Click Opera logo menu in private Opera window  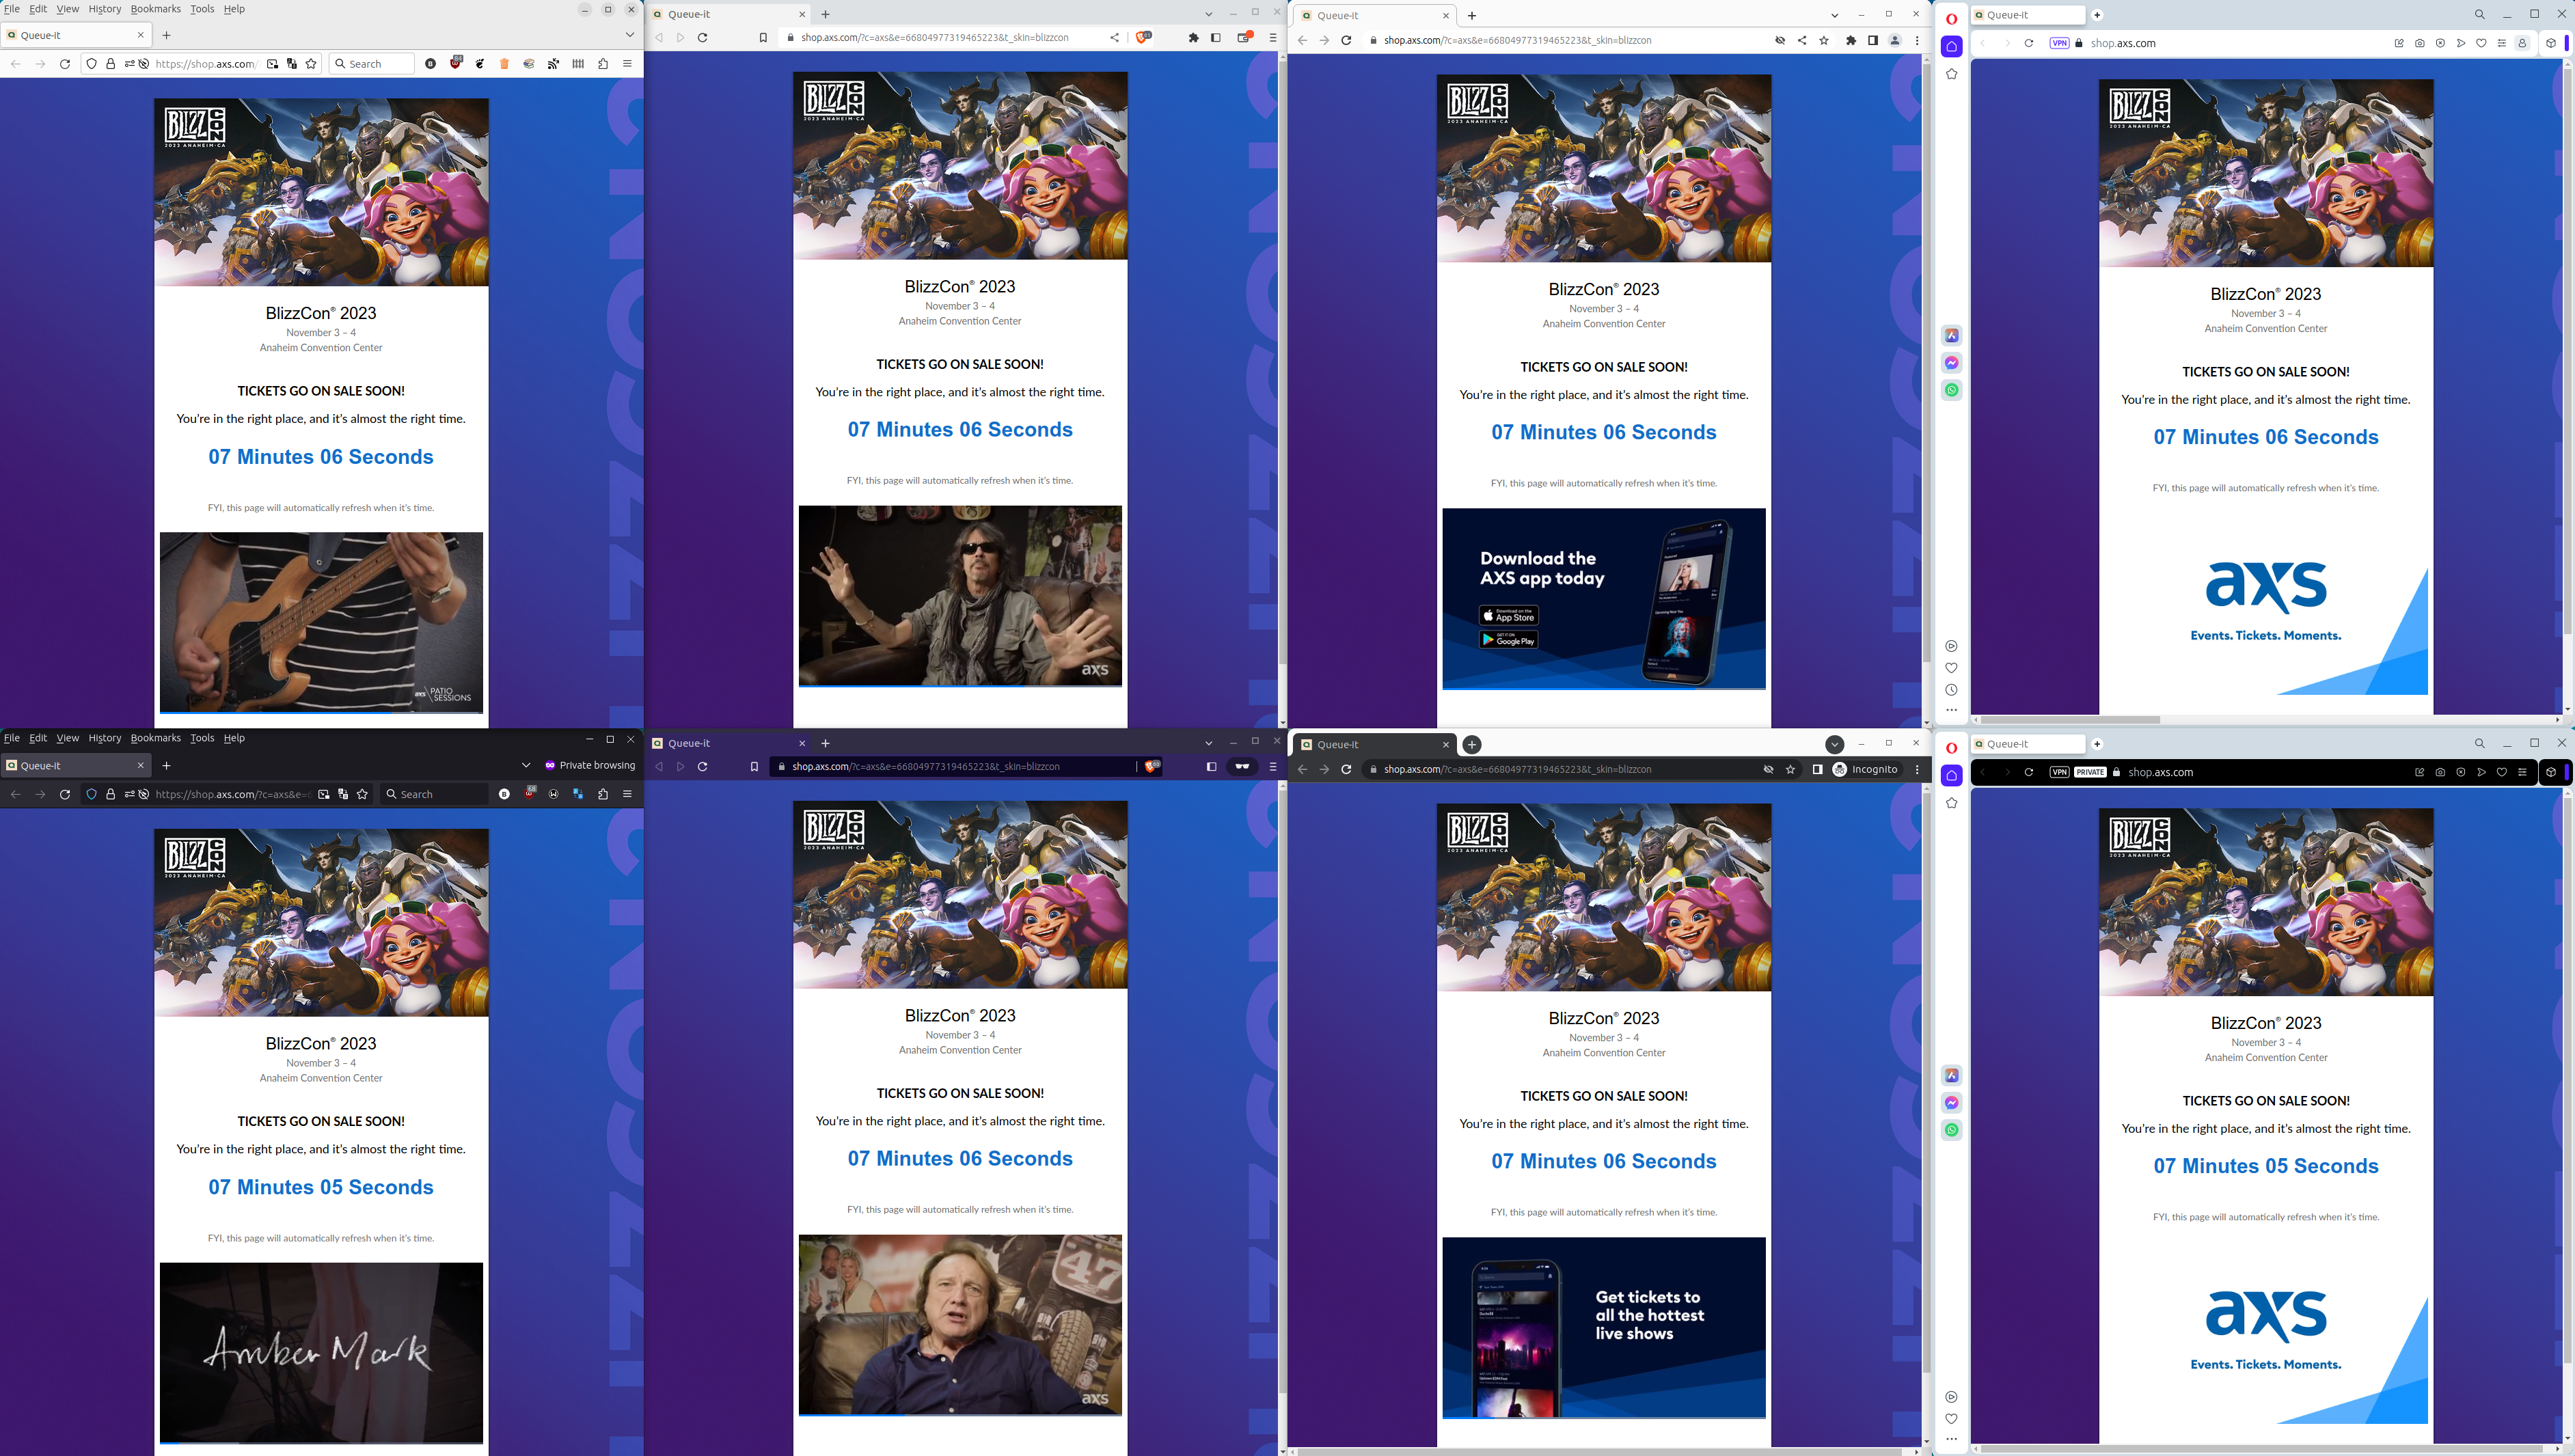(x=1951, y=747)
